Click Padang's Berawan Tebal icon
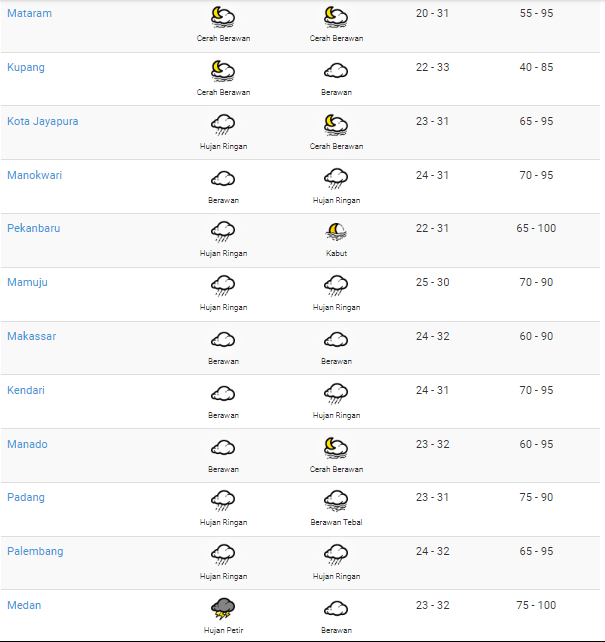Image resolution: width=605 pixels, height=642 pixels. 336,500
